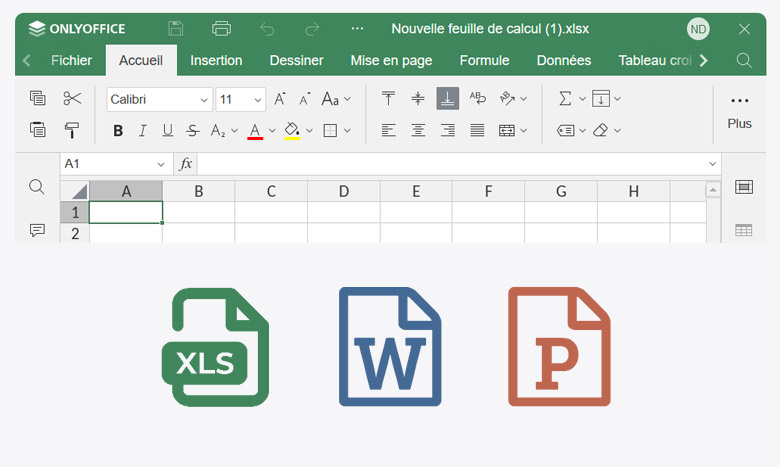Toggle Strikethrough formatting
The height and width of the screenshot is (467, 780).
point(193,131)
